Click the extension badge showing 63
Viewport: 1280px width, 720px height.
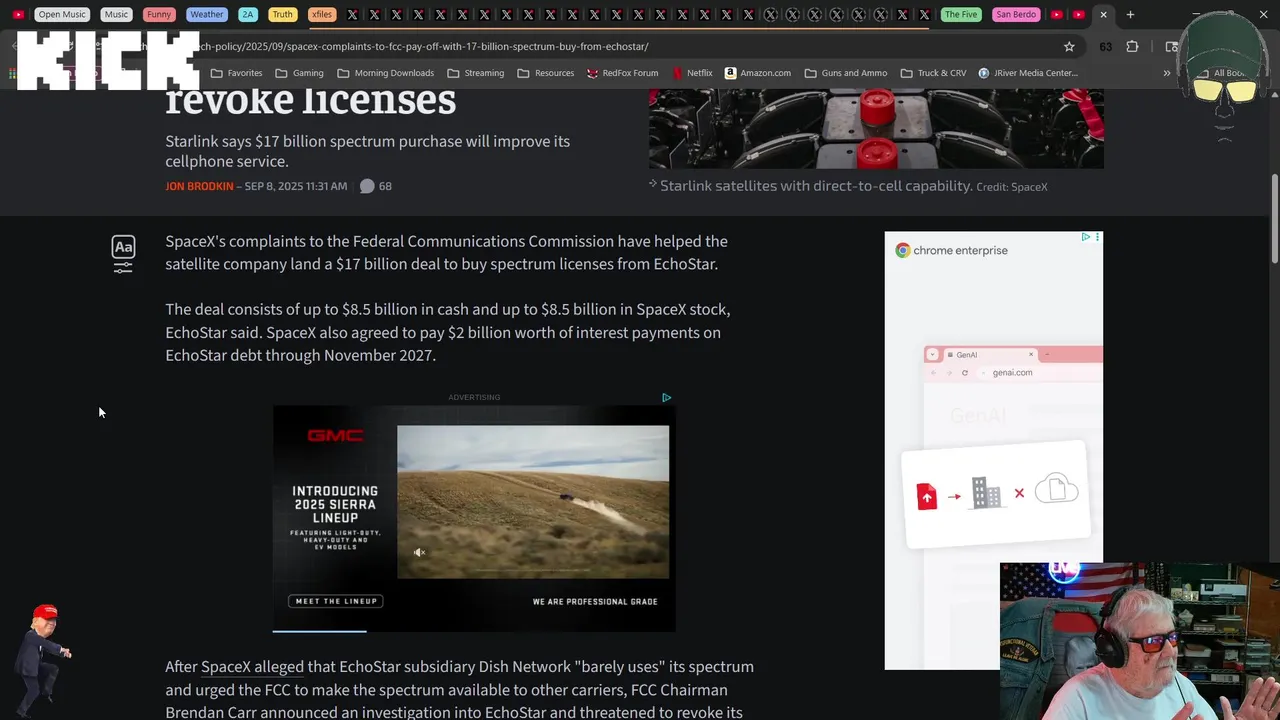pos(1105,47)
